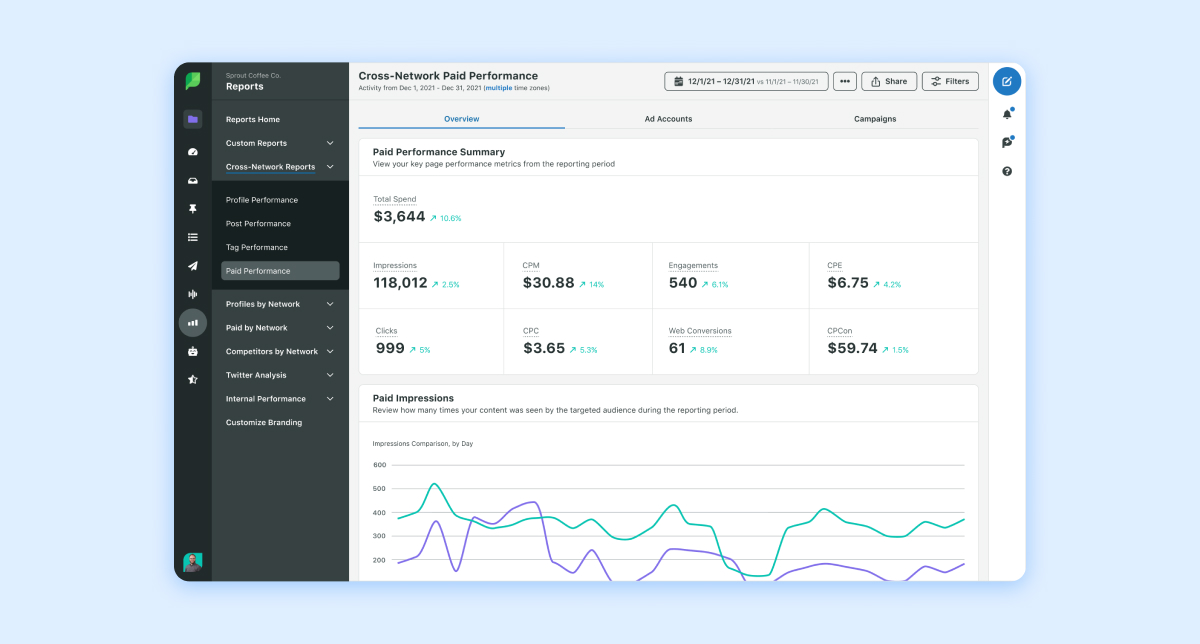Open the date range picker 12/1/21 – 12/31/21
Image resolution: width=1200 pixels, height=644 pixels.
(x=746, y=81)
